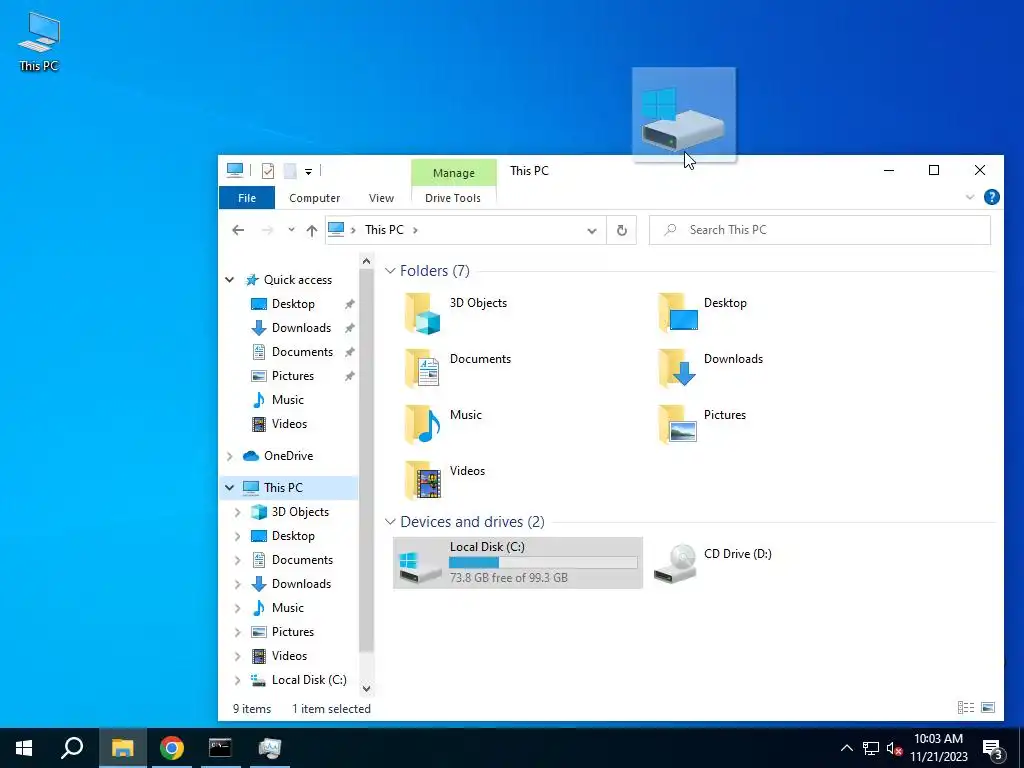The width and height of the screenshot is (1024, 768).
Task: Expand the OneDrive tree node
Action: [229, 456]
